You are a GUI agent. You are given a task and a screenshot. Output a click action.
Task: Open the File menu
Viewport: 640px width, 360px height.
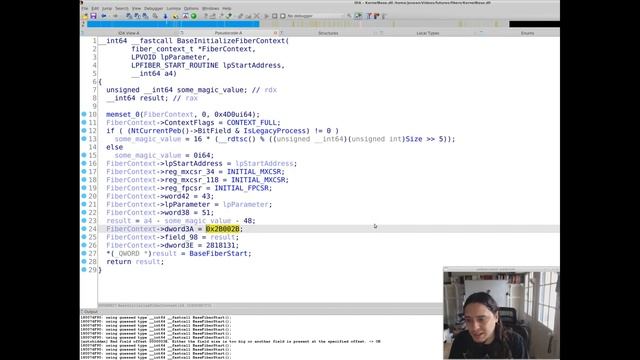(84, 8)
